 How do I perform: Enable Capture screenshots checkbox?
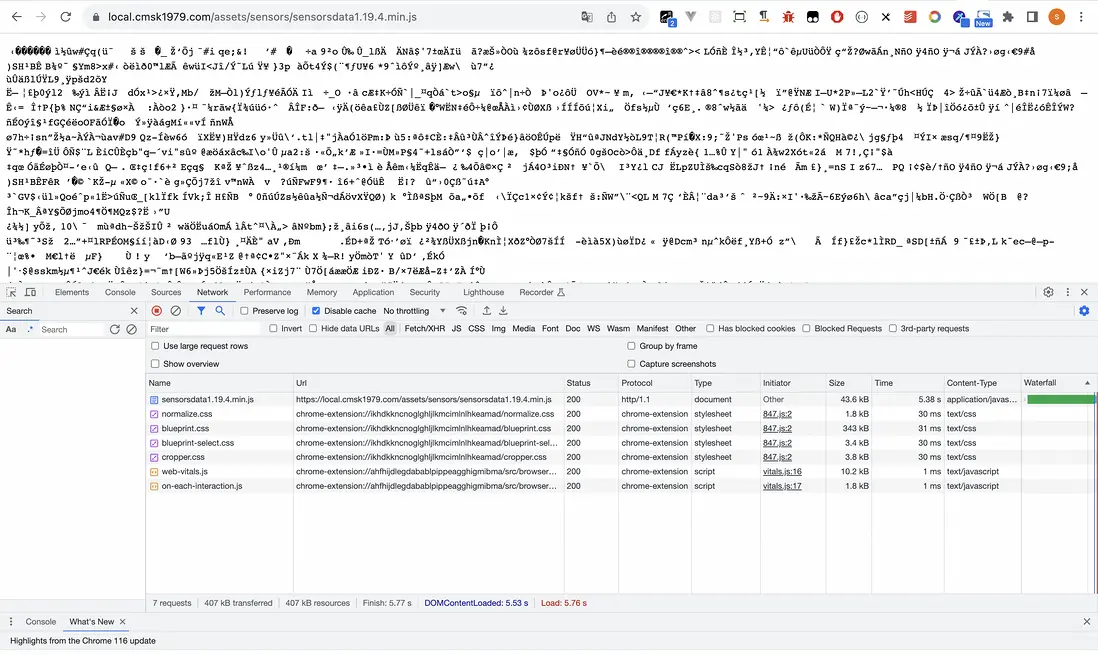(x=631, y=364)
